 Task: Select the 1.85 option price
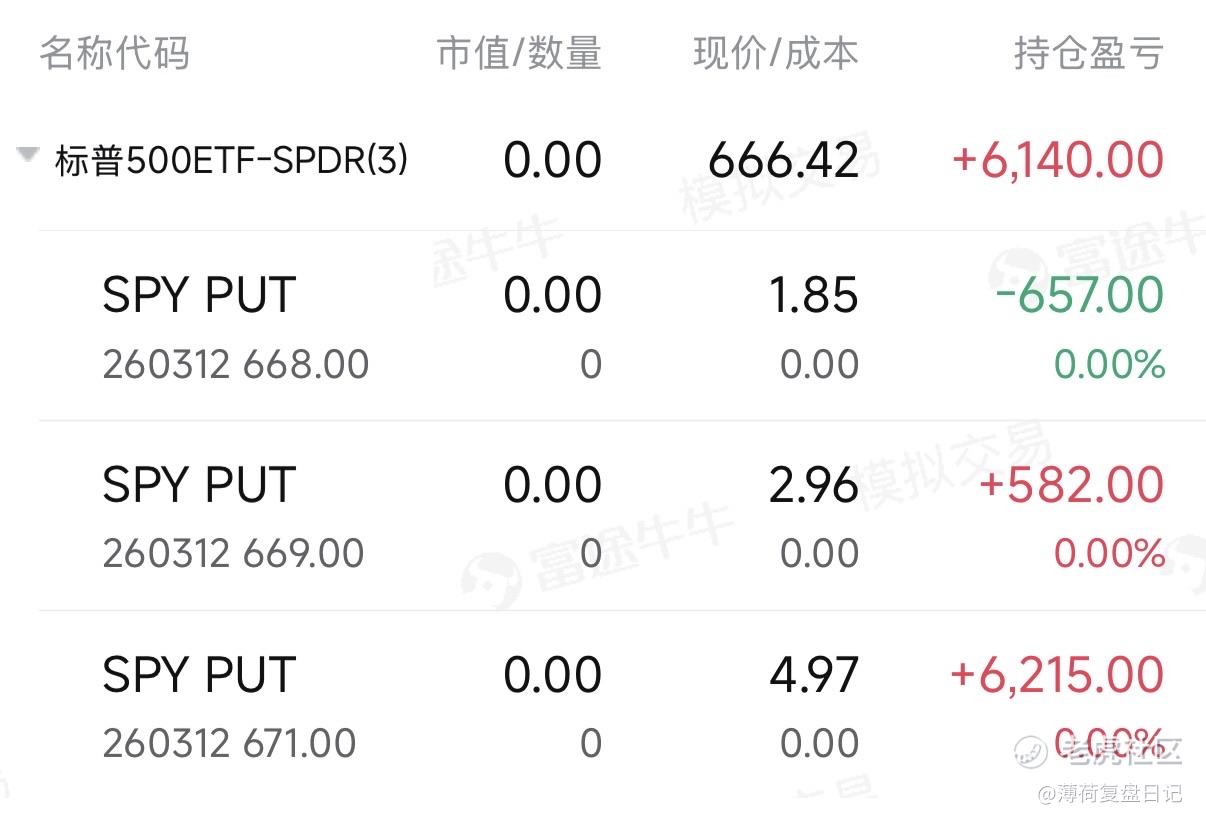tap(814, 295)
